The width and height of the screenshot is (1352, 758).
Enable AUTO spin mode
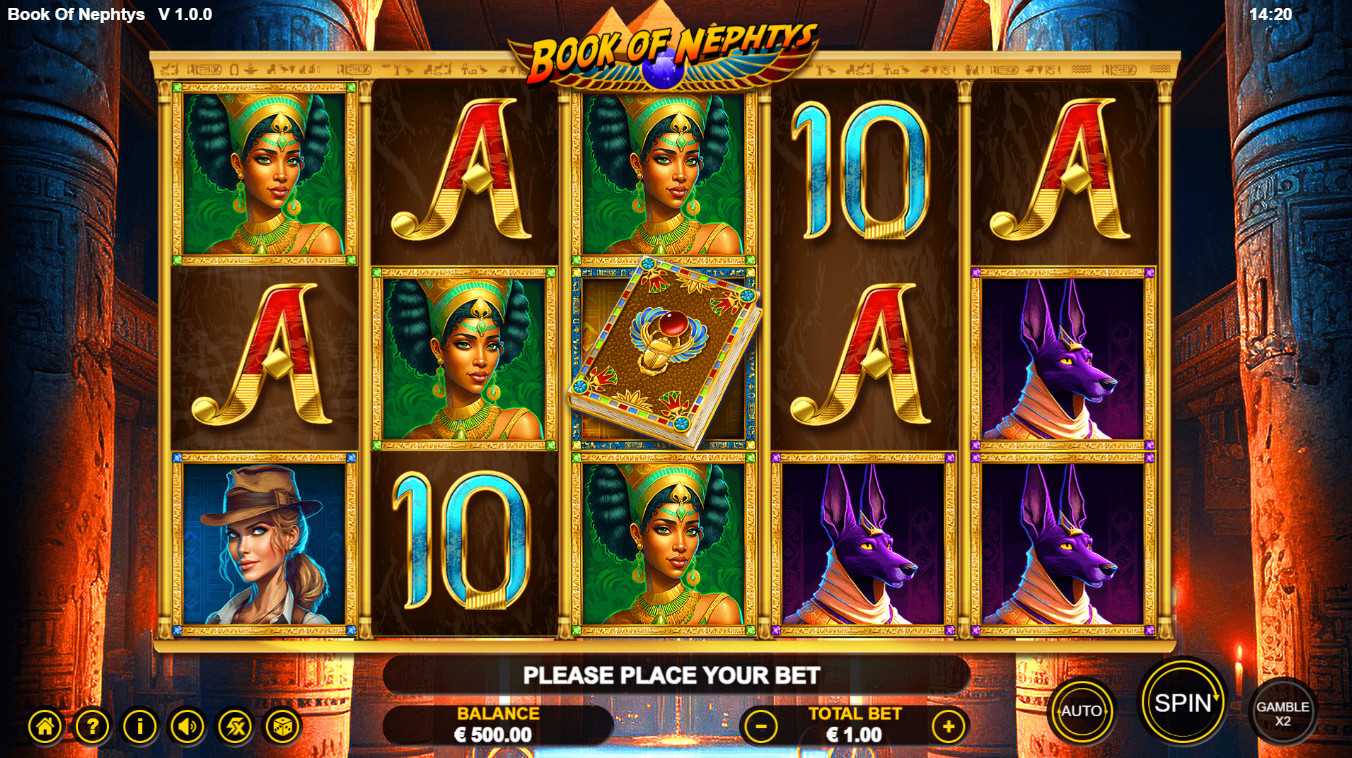[1081, 711]
